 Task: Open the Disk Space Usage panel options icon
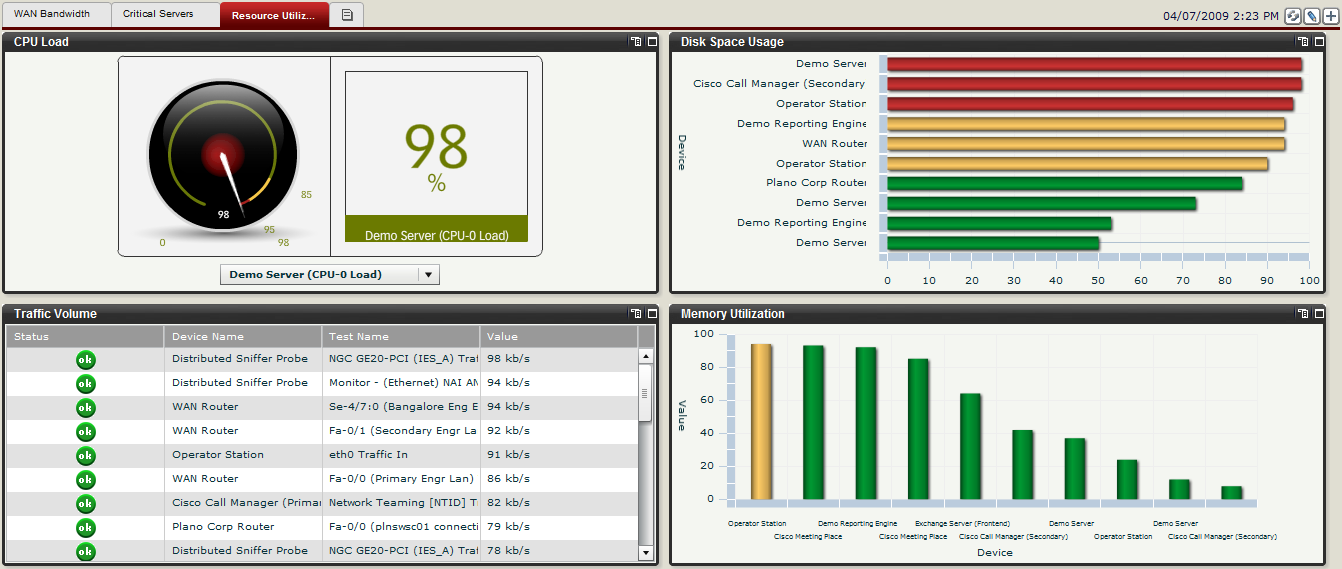(x=1302, y=42)
